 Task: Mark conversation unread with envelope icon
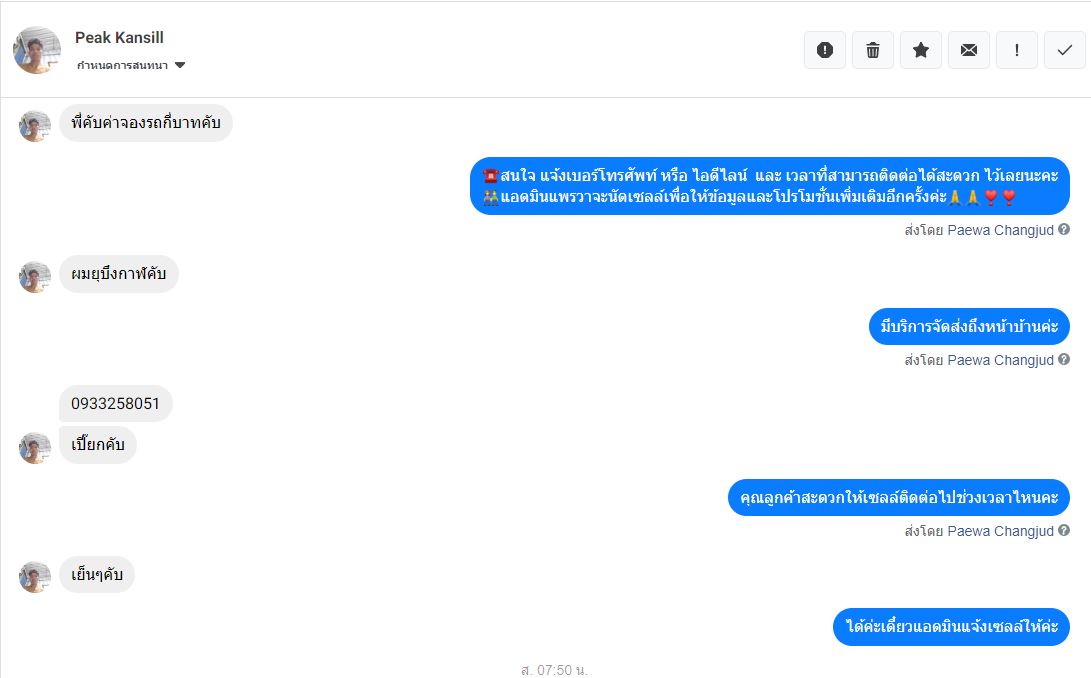pos(969,50)
